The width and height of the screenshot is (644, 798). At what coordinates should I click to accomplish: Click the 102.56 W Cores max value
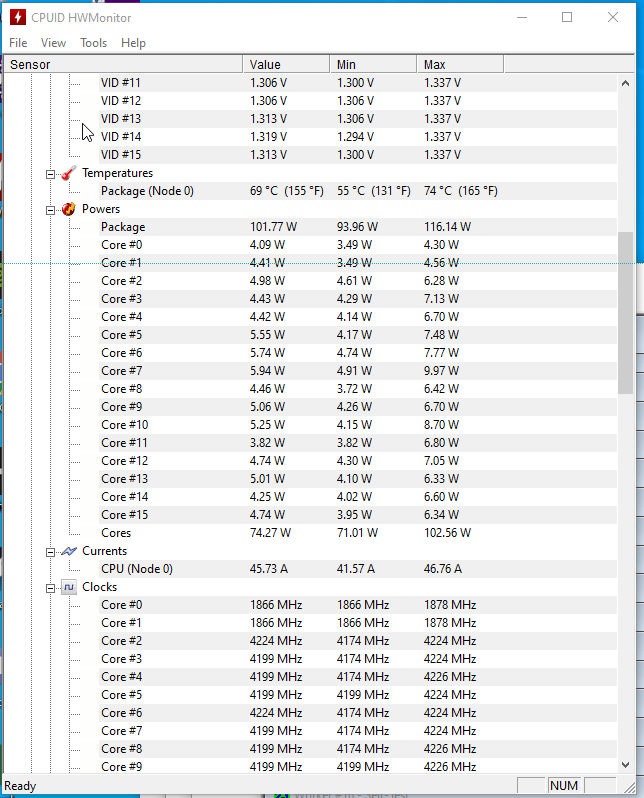pos(447,533)
